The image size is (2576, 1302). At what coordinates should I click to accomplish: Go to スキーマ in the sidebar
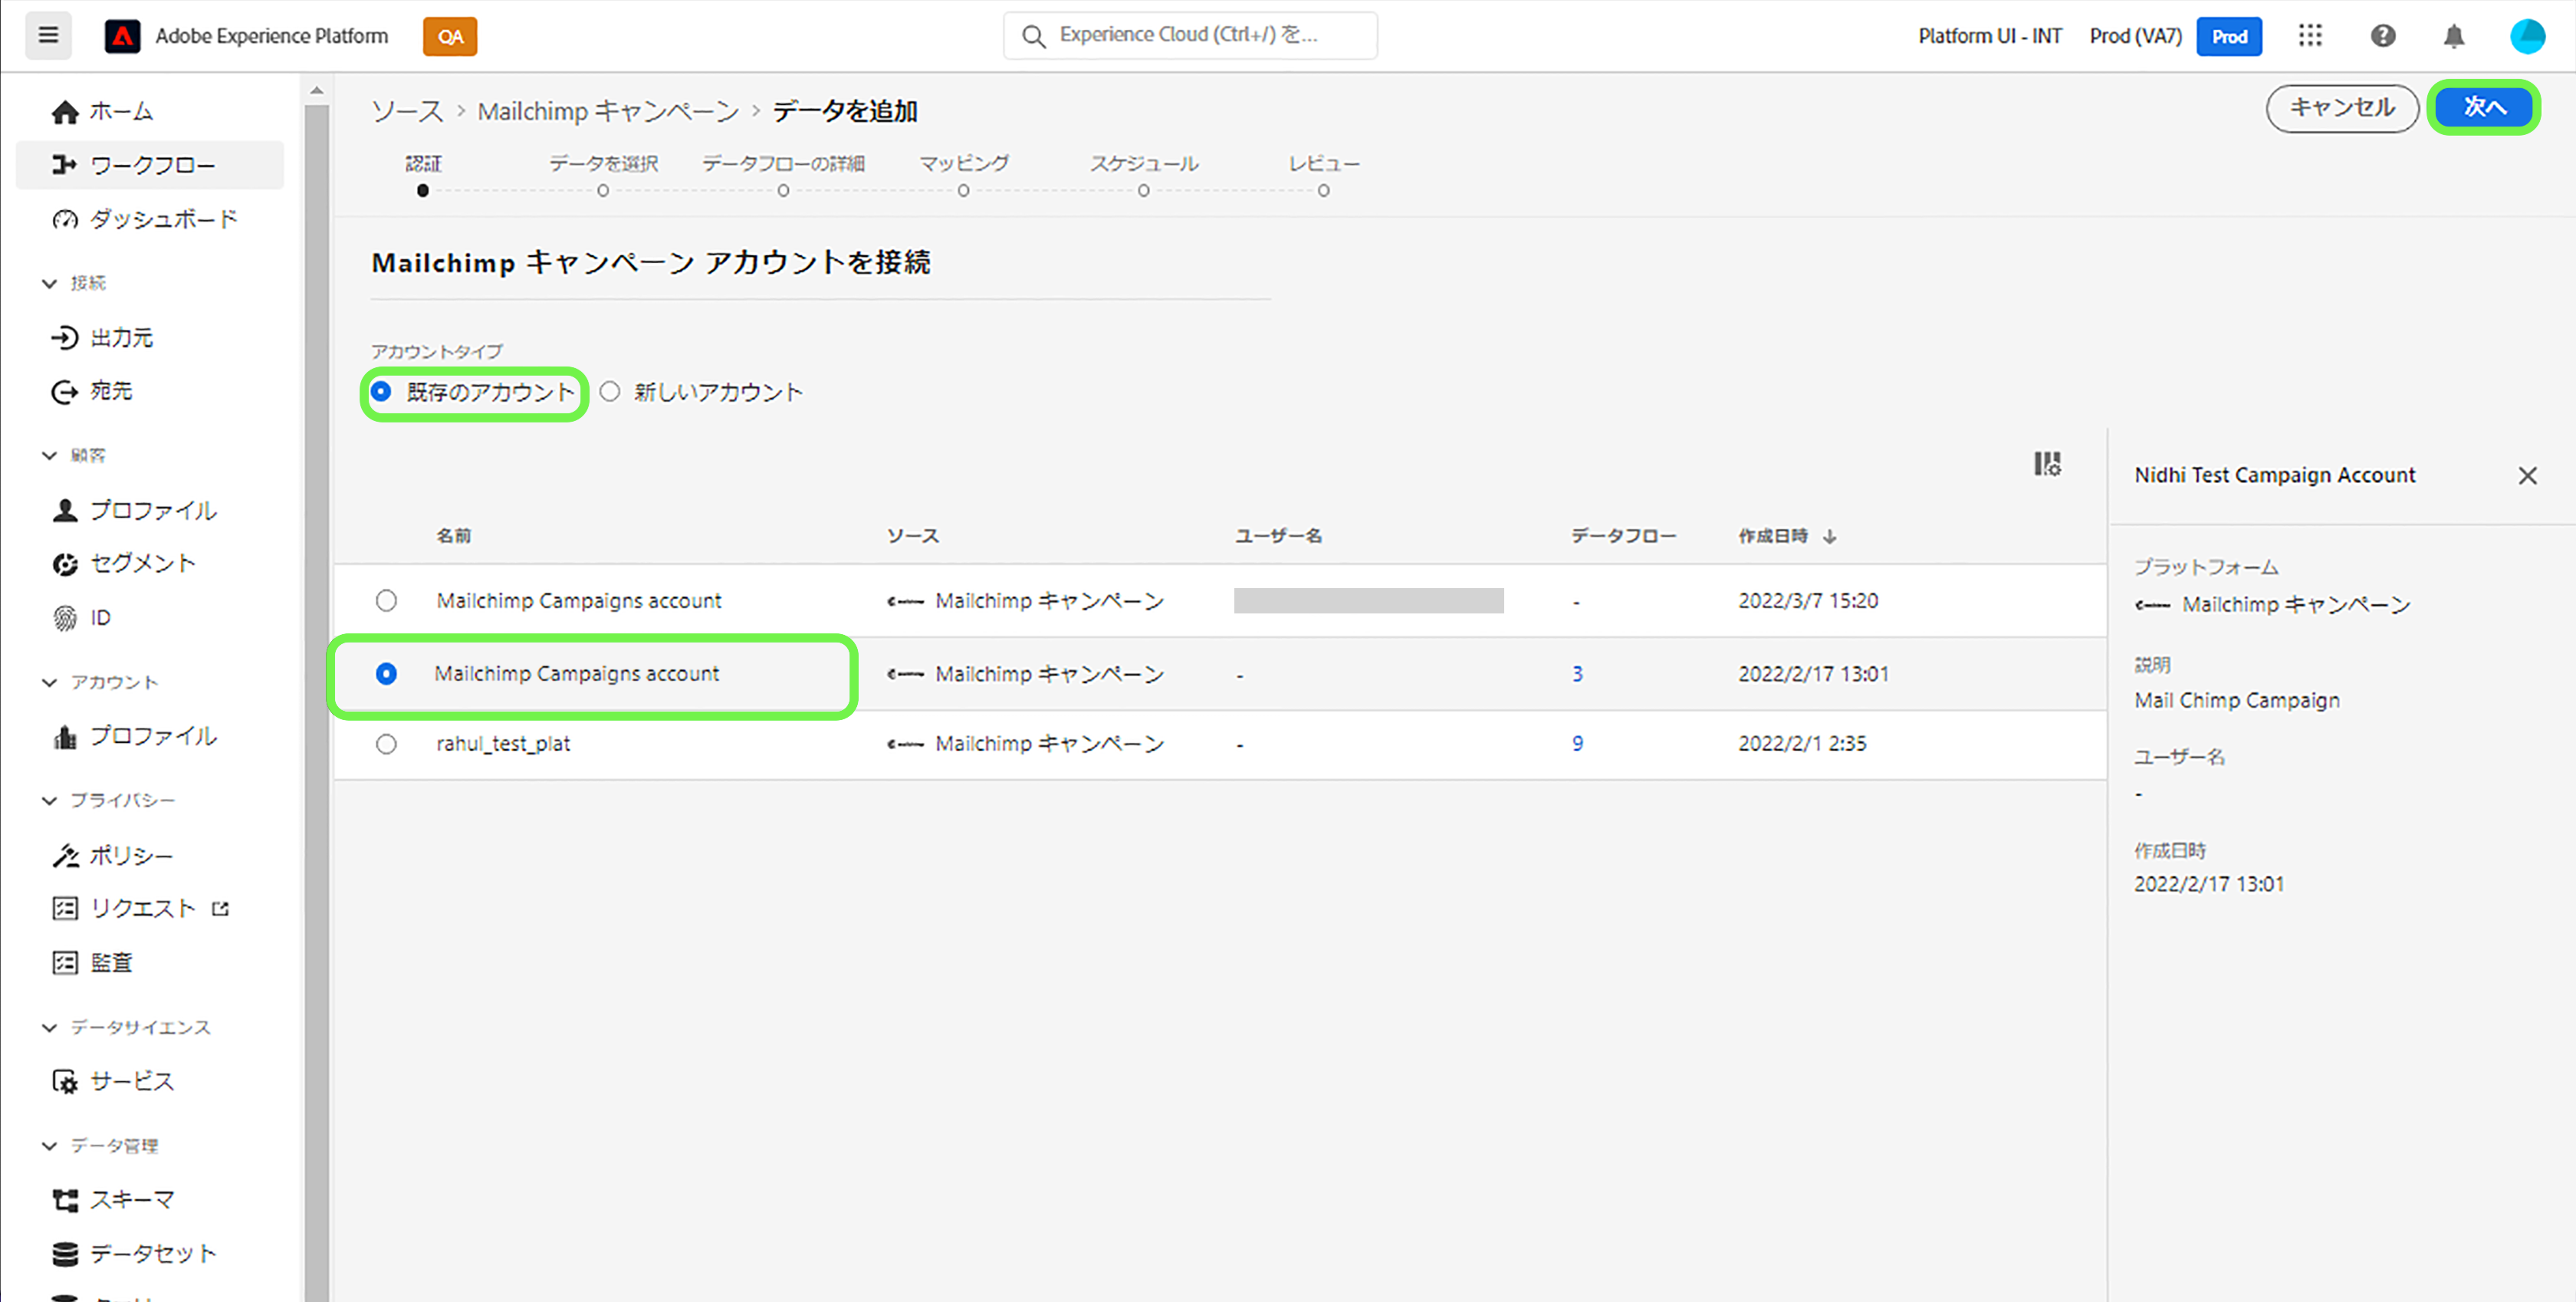pos(131,1199)
